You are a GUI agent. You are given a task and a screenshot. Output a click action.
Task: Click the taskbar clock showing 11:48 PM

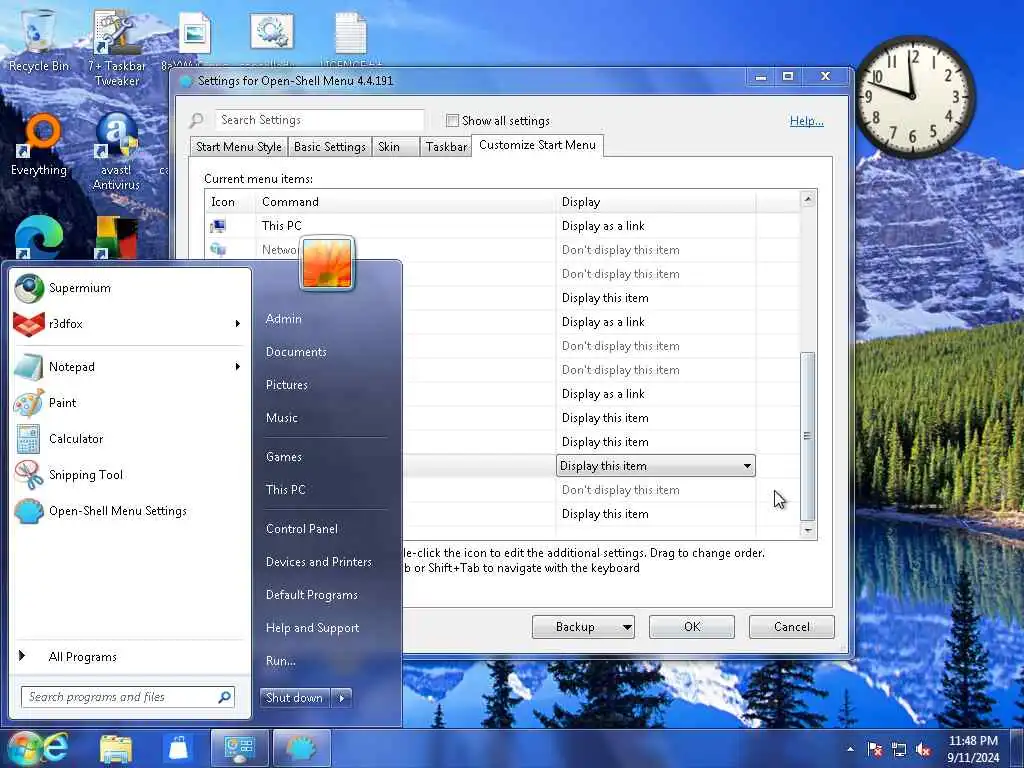tap(973, 749)
